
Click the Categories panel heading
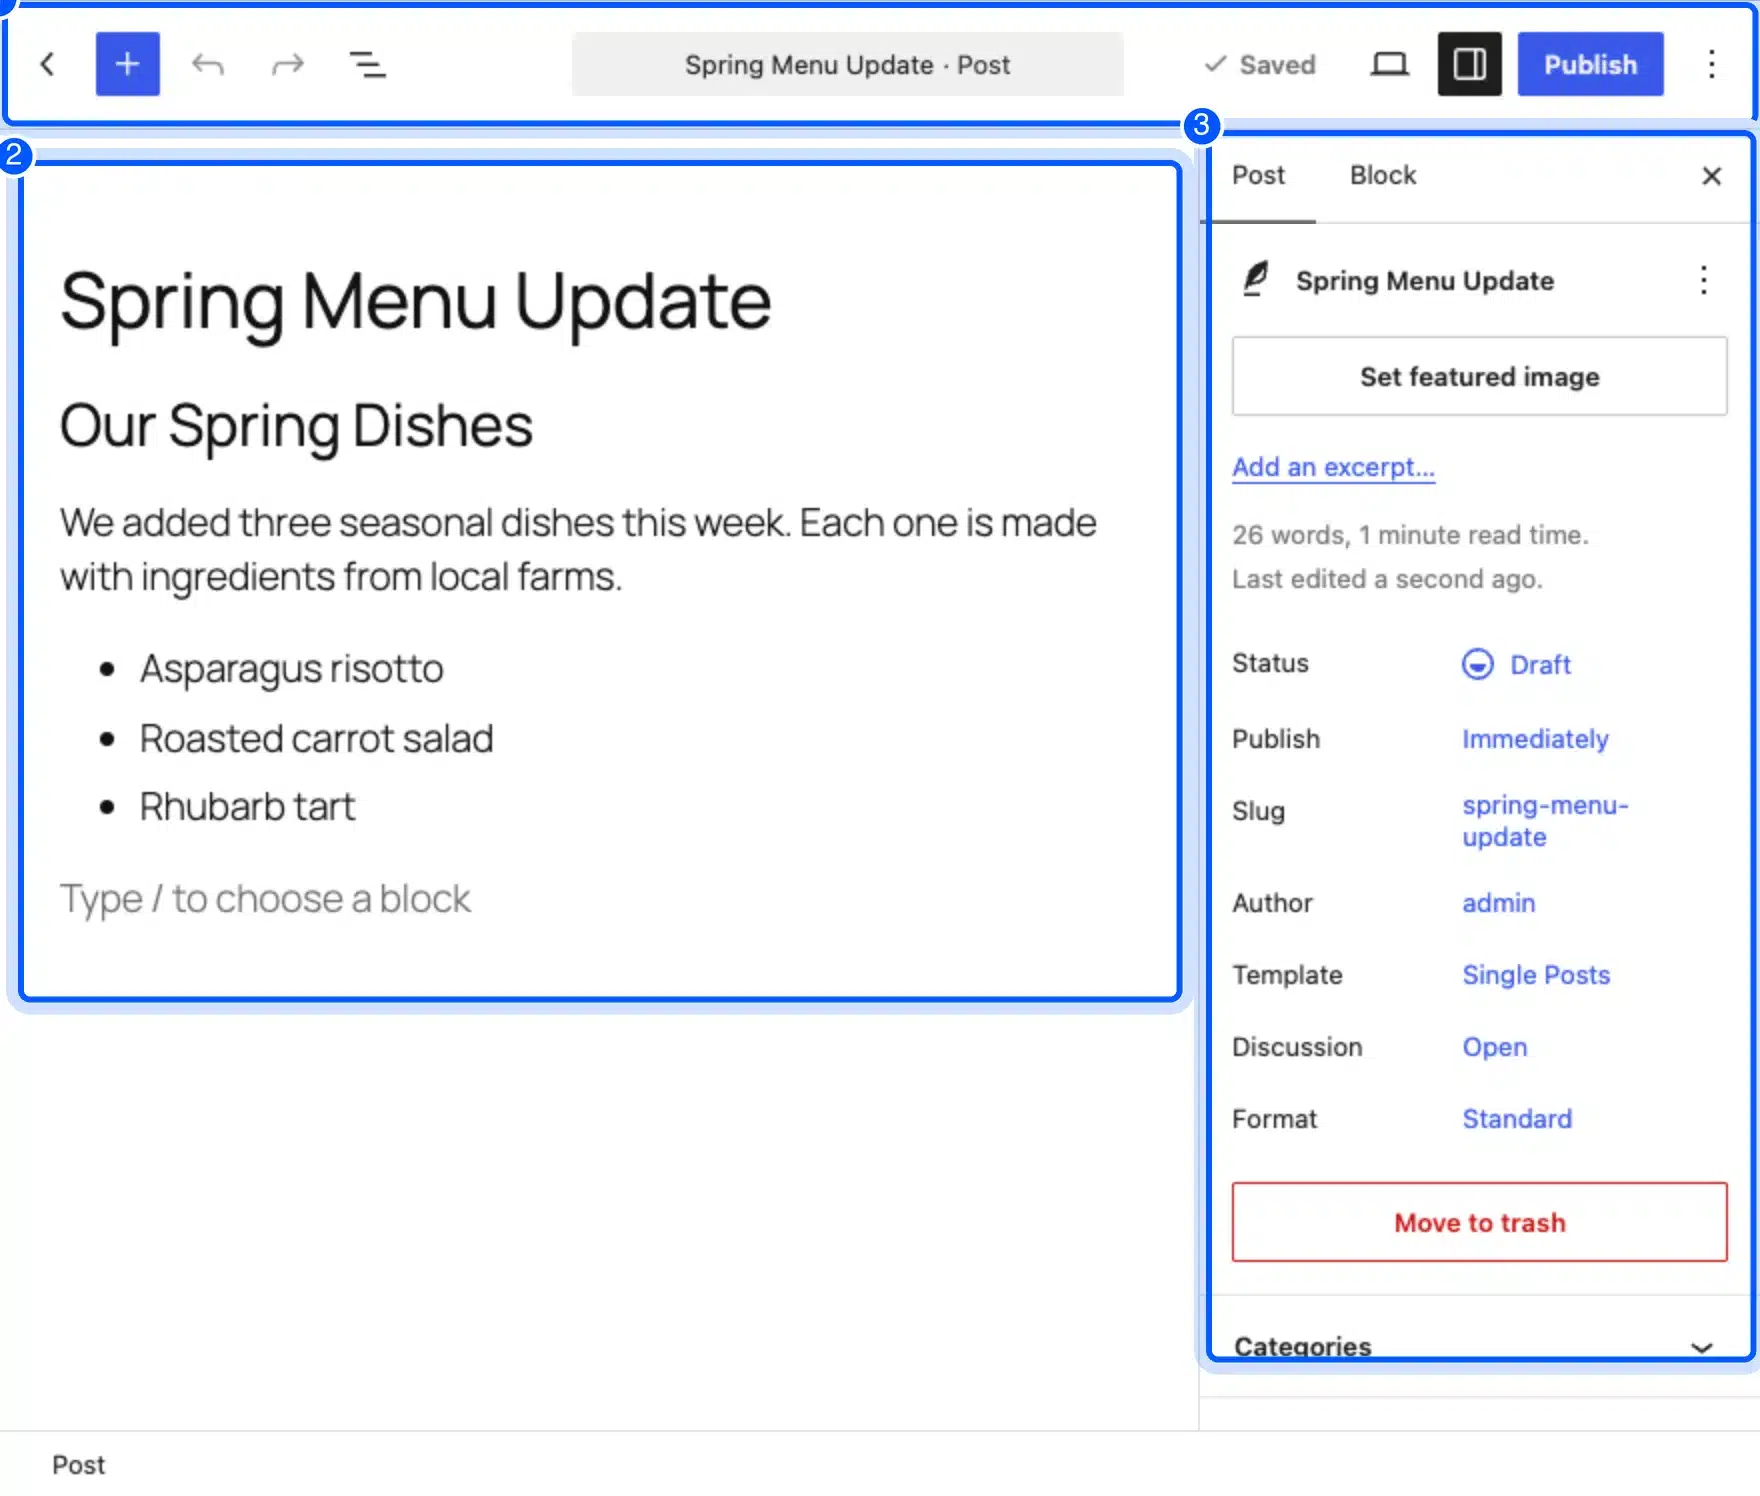pyautogui.click(x=1302, y=1346)
